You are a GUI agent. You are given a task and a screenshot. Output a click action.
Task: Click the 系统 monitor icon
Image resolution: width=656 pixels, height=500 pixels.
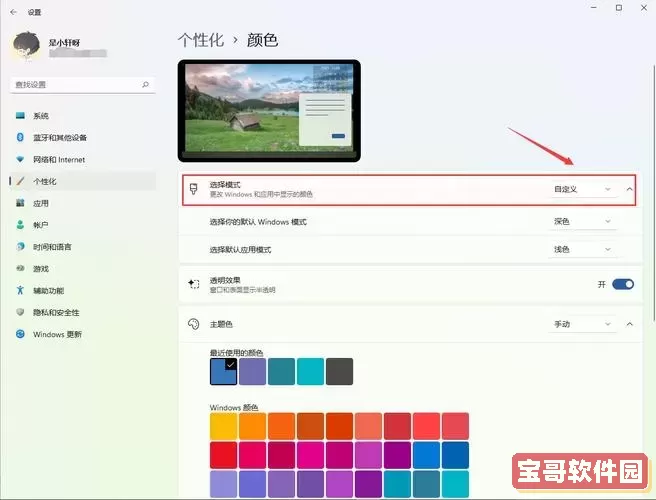tap(20, 115)
